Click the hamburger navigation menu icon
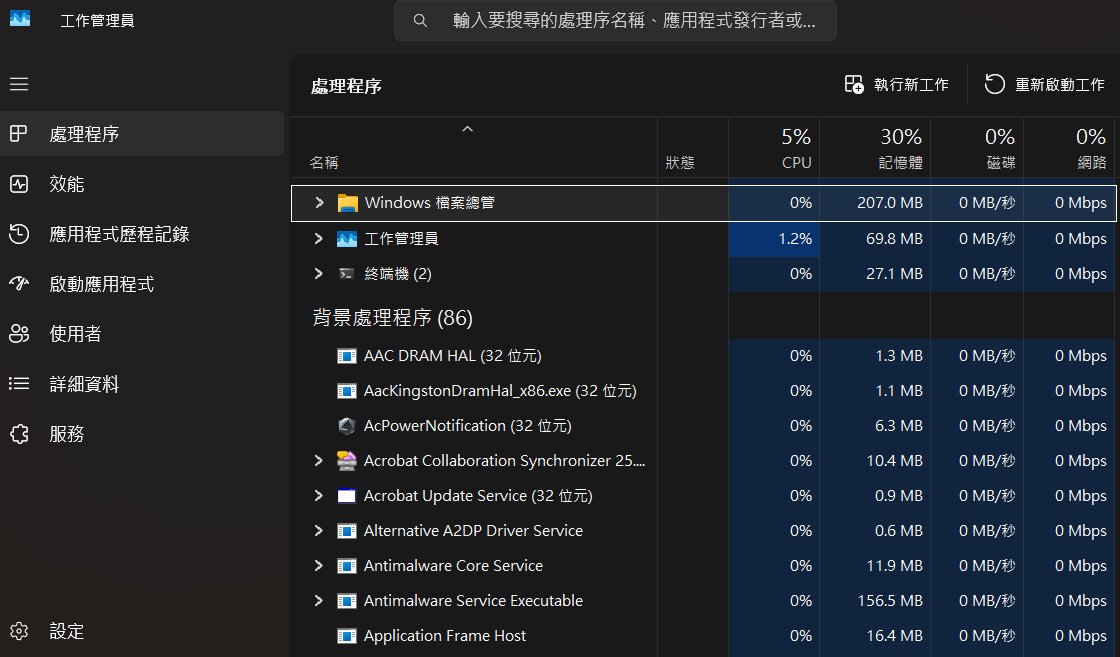 [19, 84]
